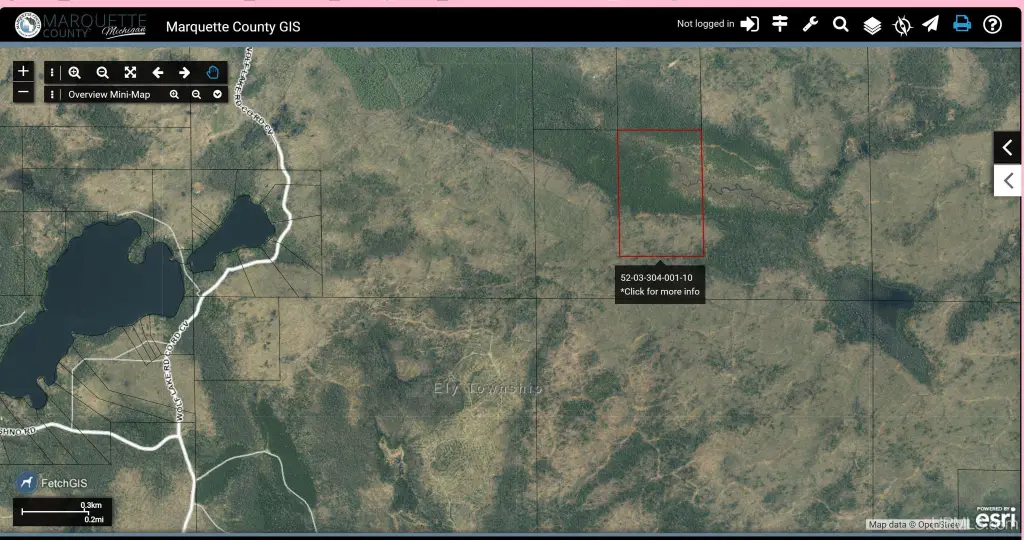Open the help question mark icon
This screenshot has height=540, width=1024.
click(992, 25)
